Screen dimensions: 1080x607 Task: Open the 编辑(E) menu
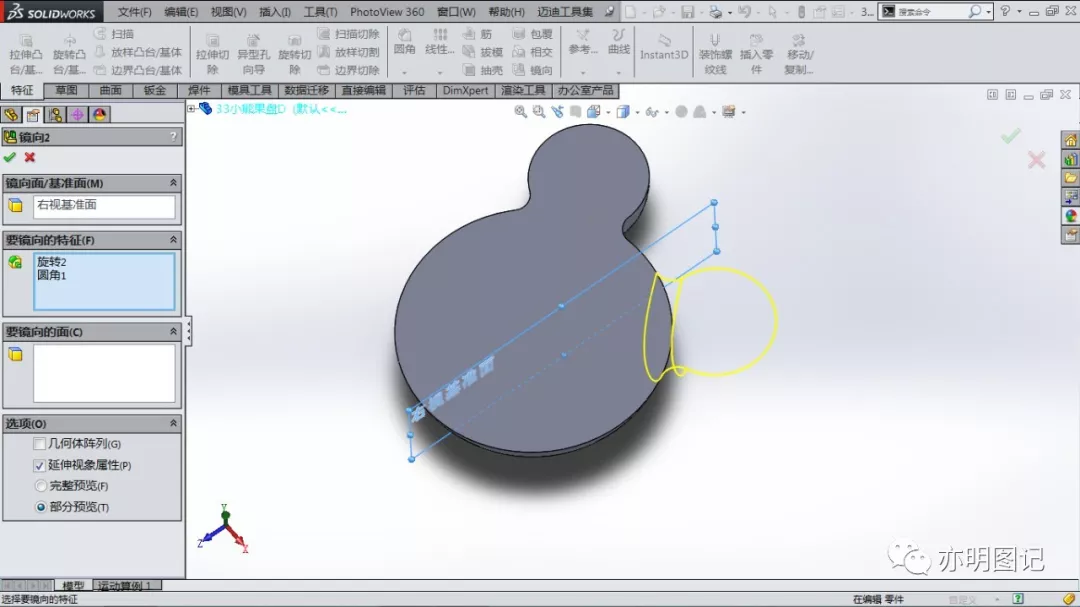click(x=181, y=12)
